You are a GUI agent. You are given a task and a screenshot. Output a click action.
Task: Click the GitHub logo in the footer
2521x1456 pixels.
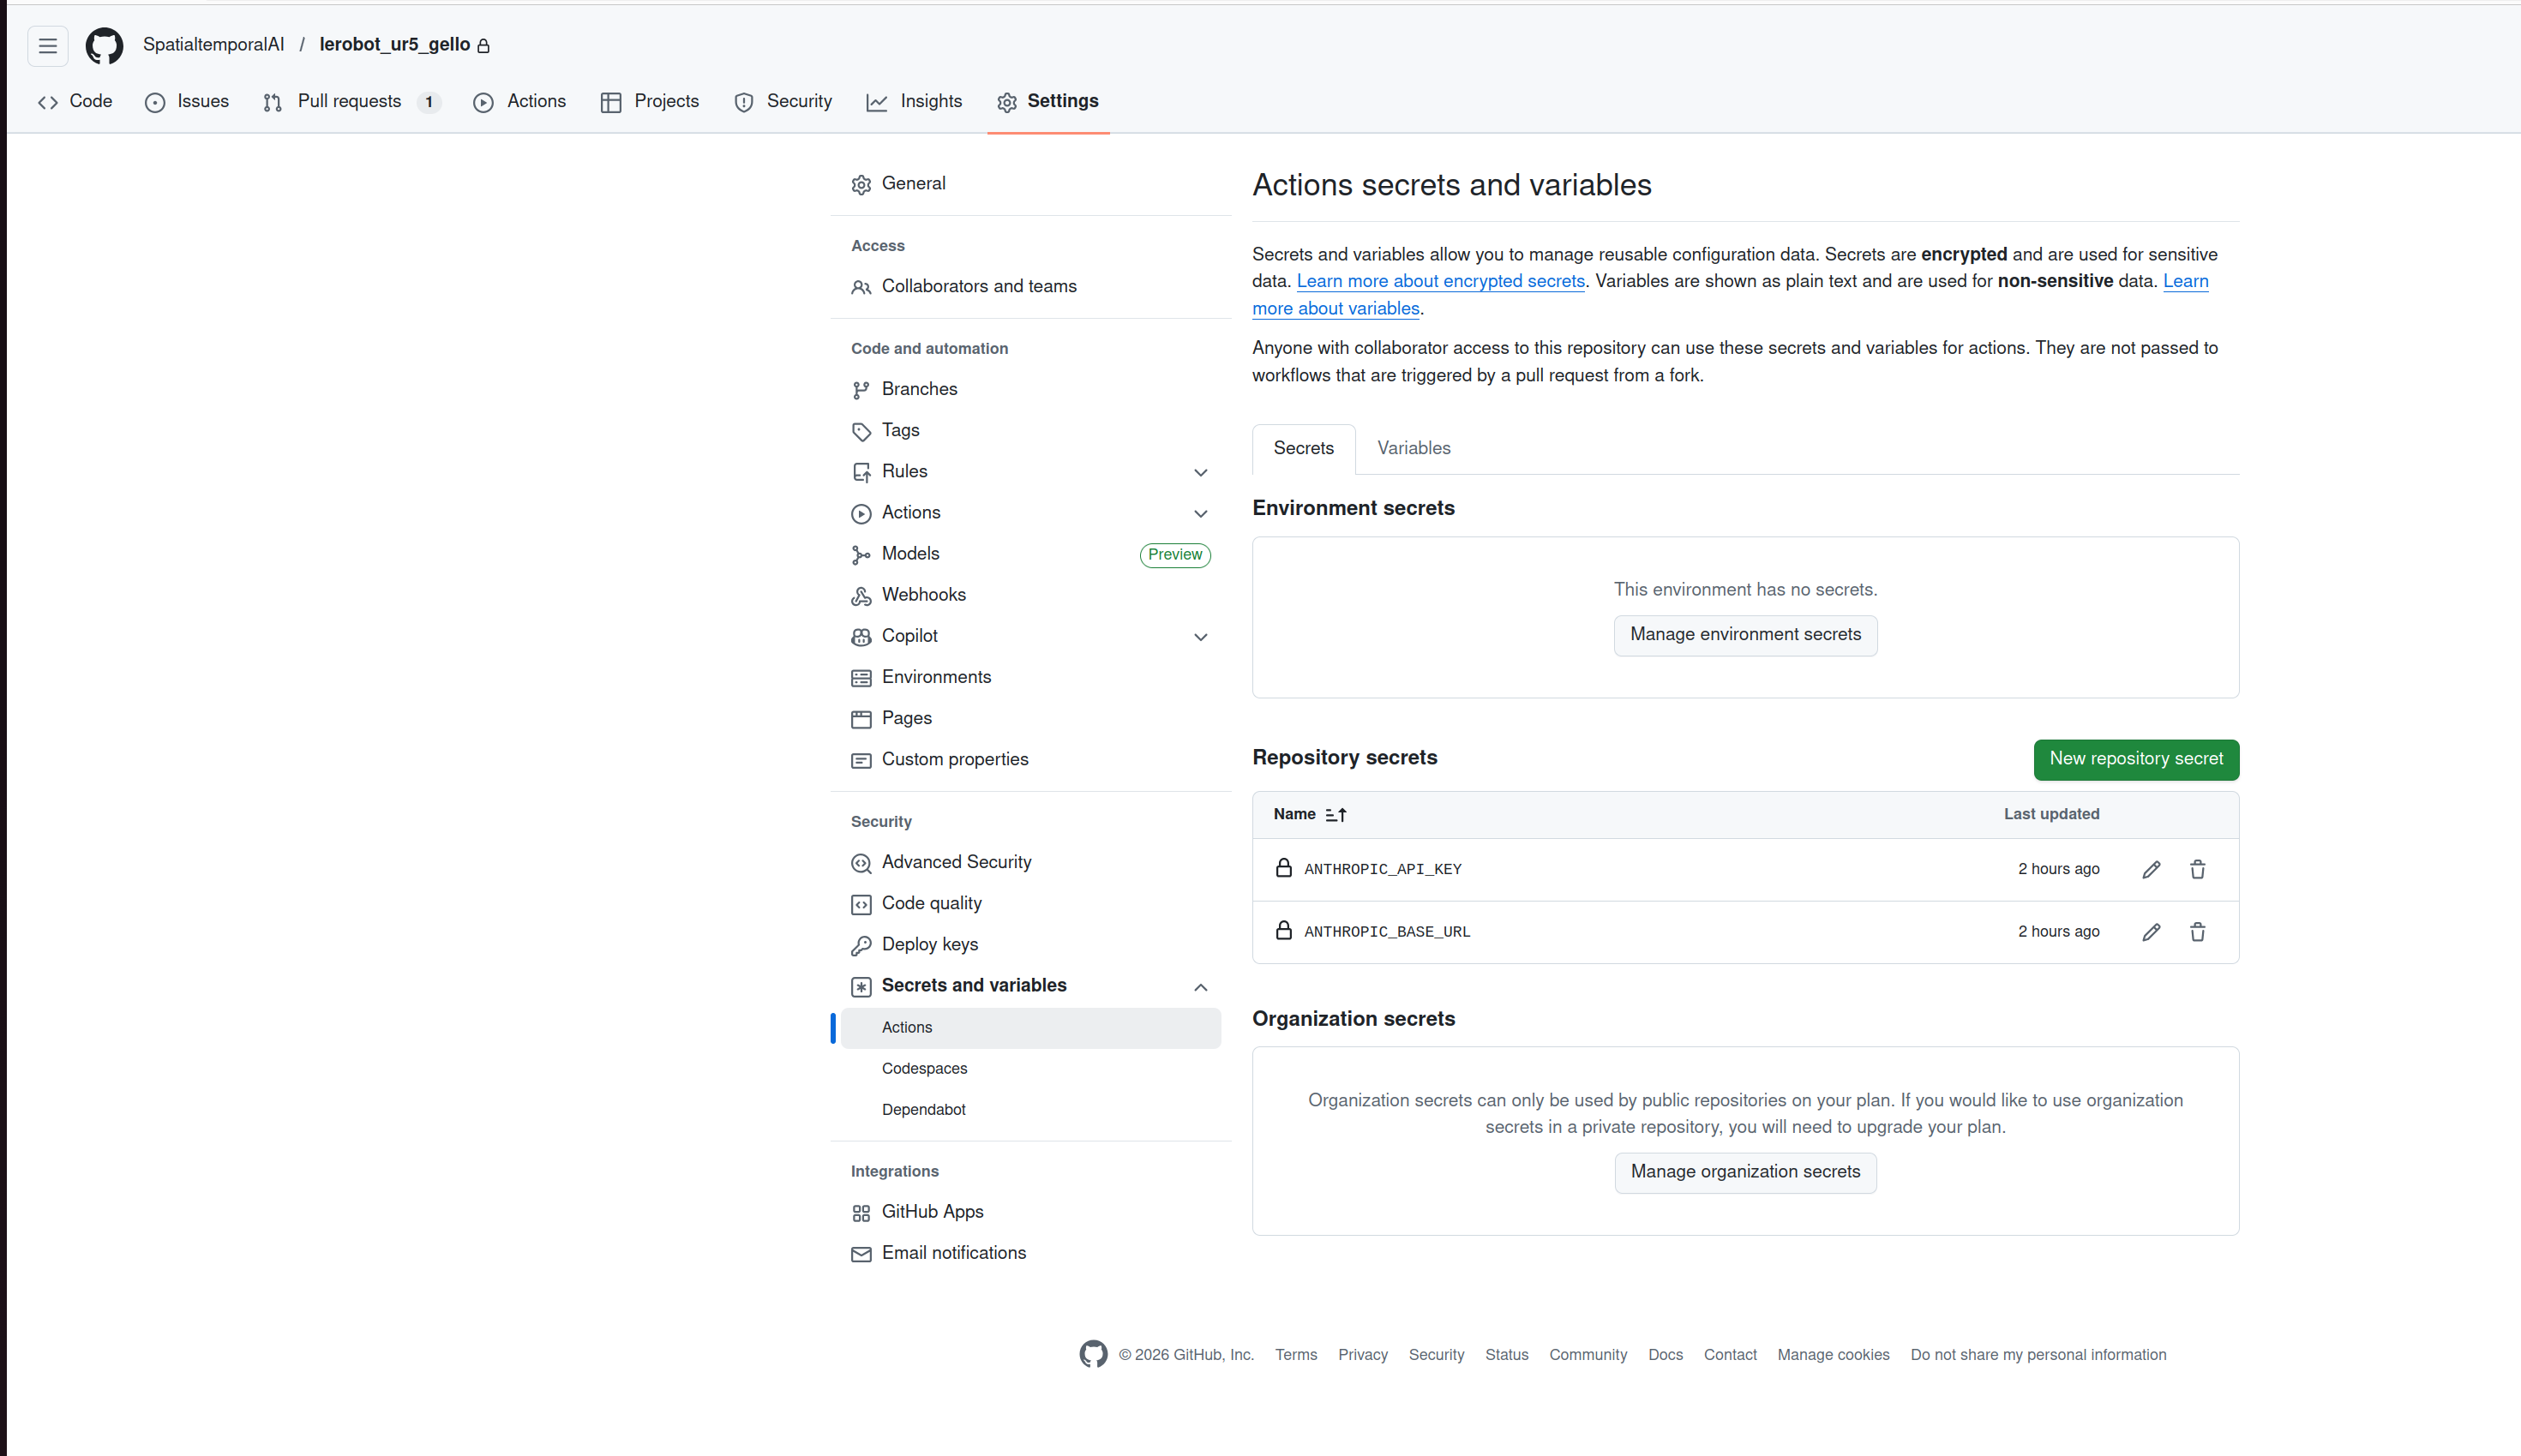(1093, 1354)
